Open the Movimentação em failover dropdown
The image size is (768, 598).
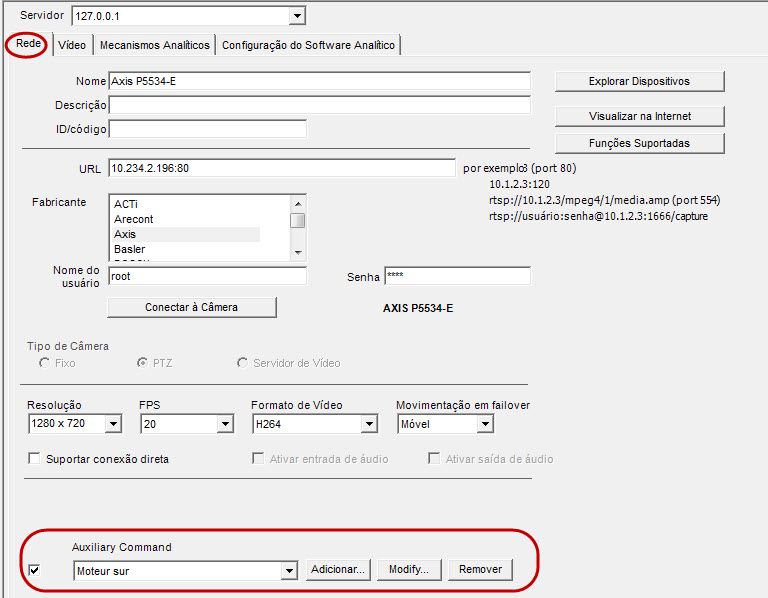(485, 424)
